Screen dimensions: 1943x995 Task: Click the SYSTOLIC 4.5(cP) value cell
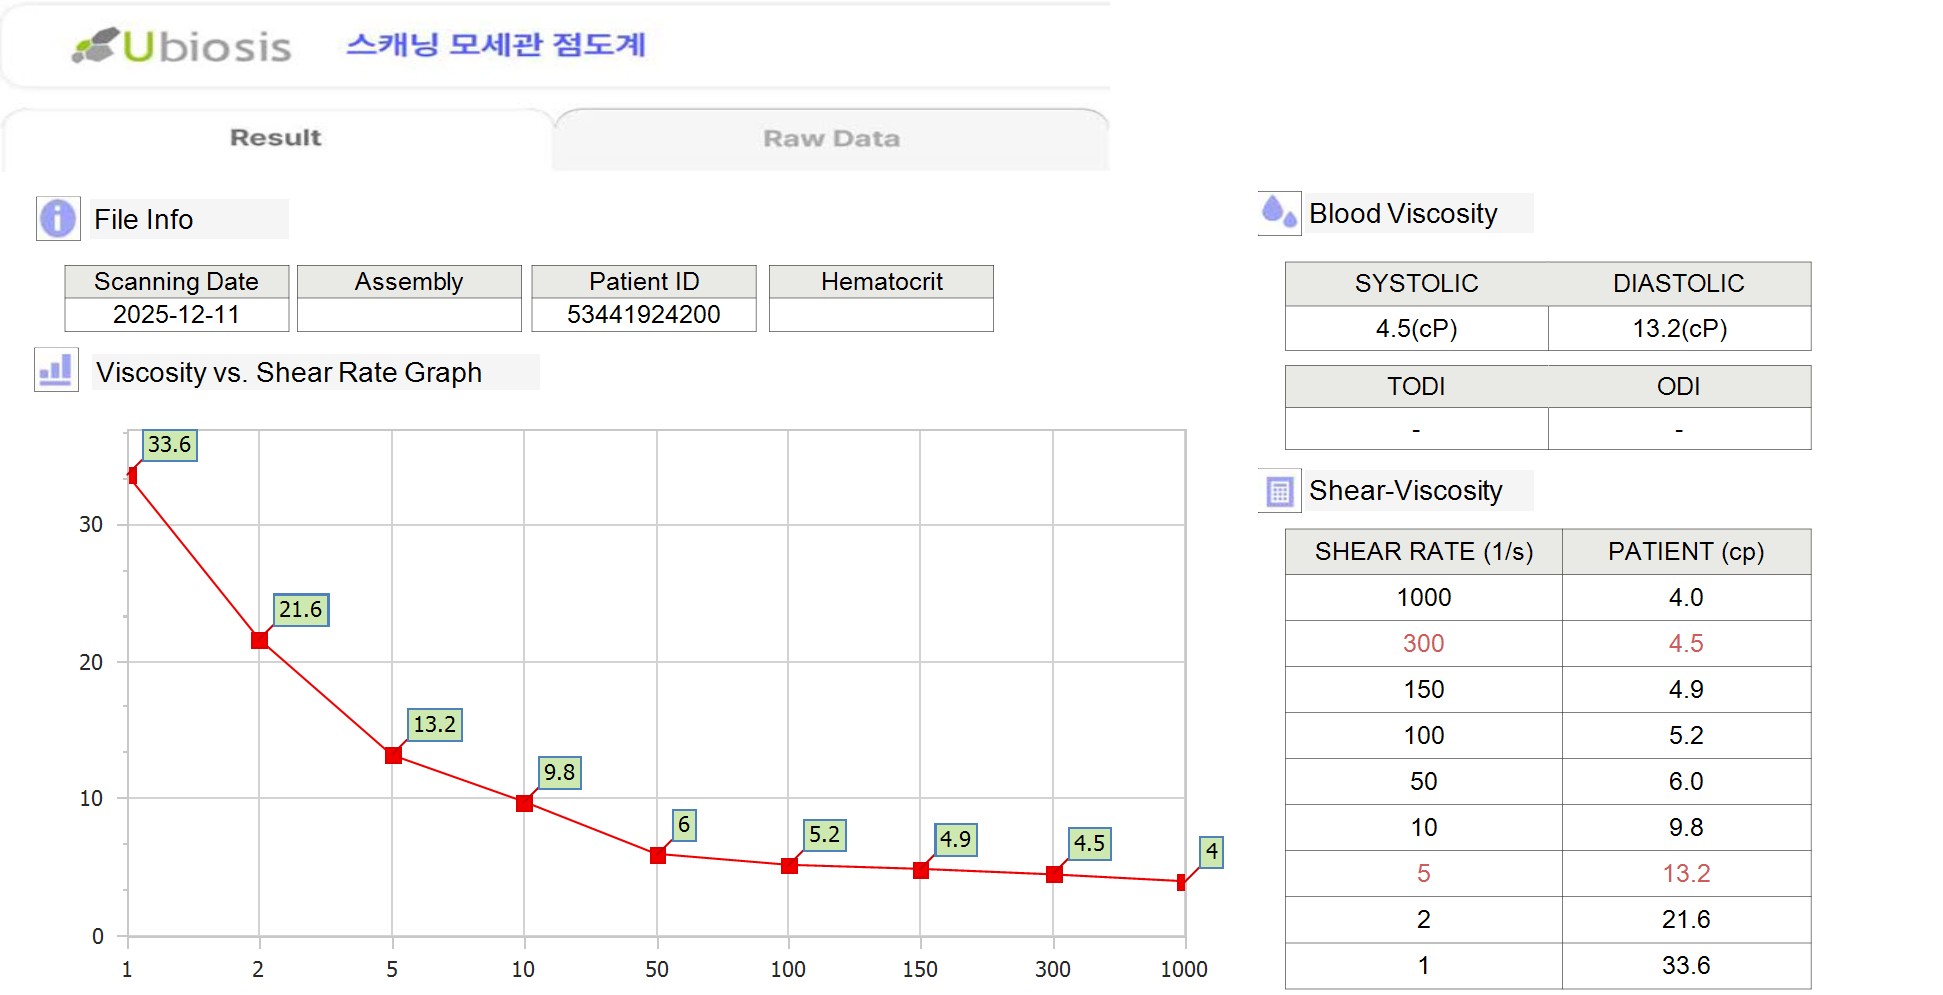point(1416,329)
